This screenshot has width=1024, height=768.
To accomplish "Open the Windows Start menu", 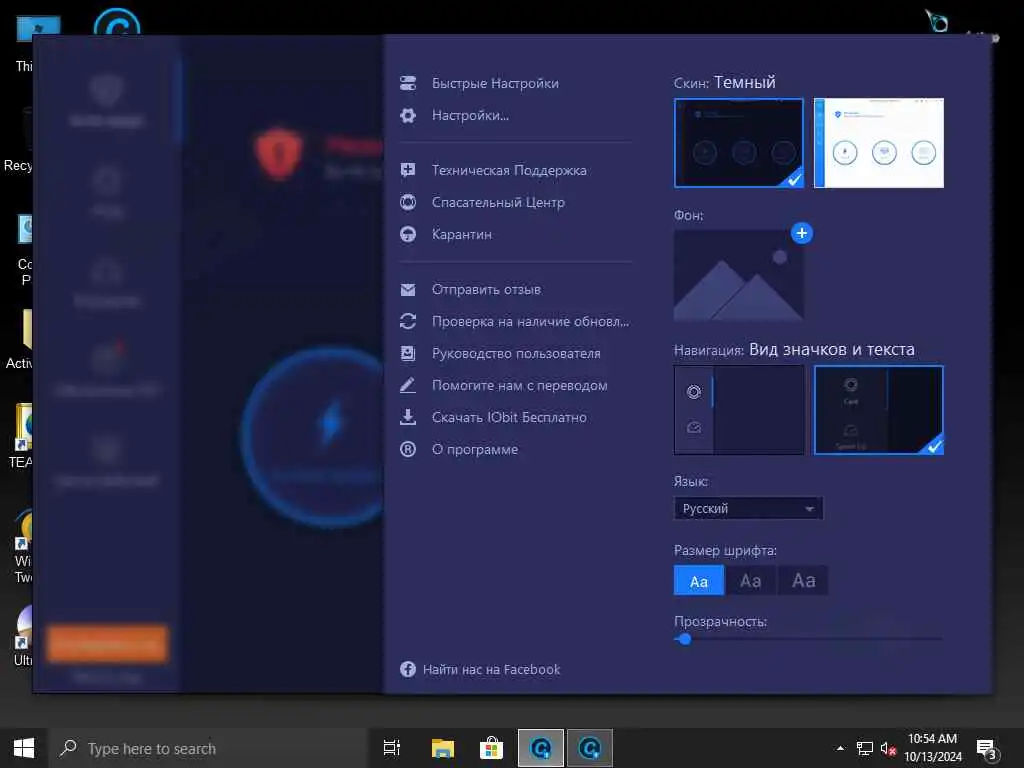I will pyautogui.click(x=24, y=748).
